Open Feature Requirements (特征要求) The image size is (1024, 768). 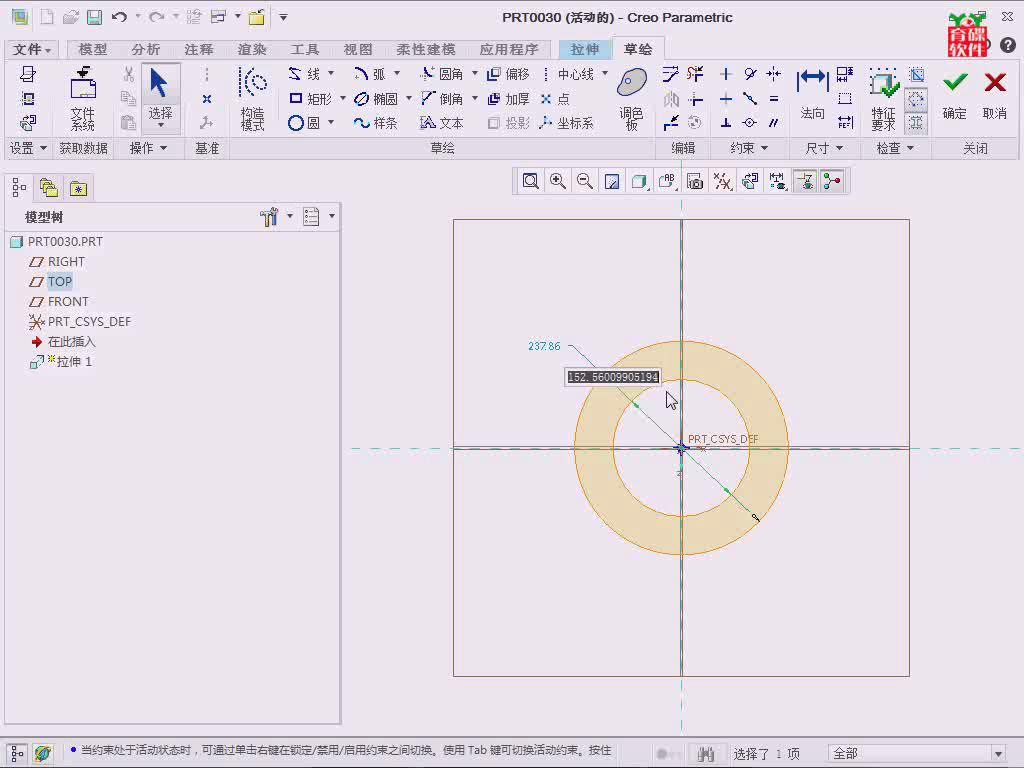tap(884, 99)
